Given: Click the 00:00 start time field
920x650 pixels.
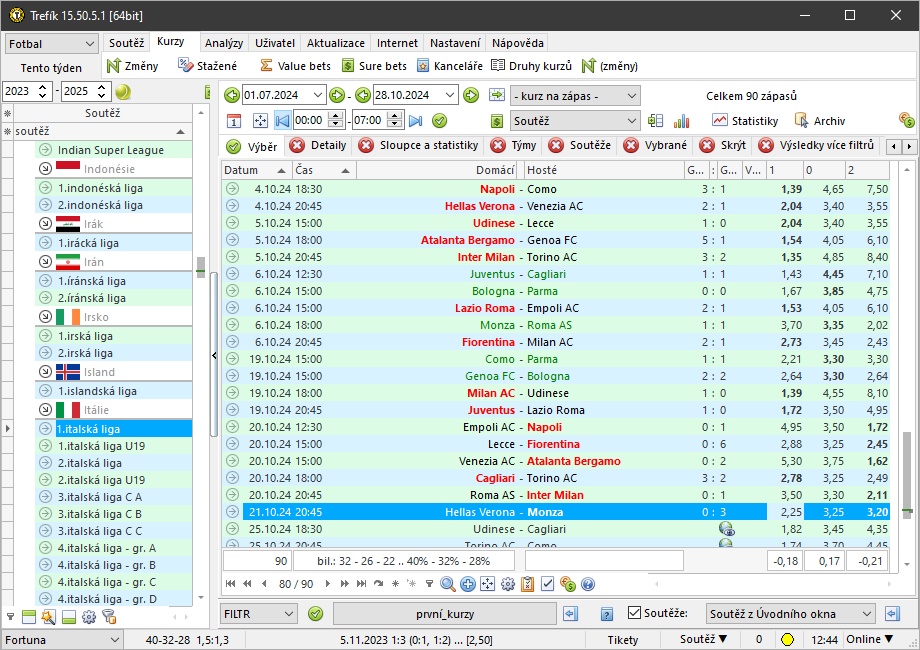Looking at the screenshot, I should 309,120.
